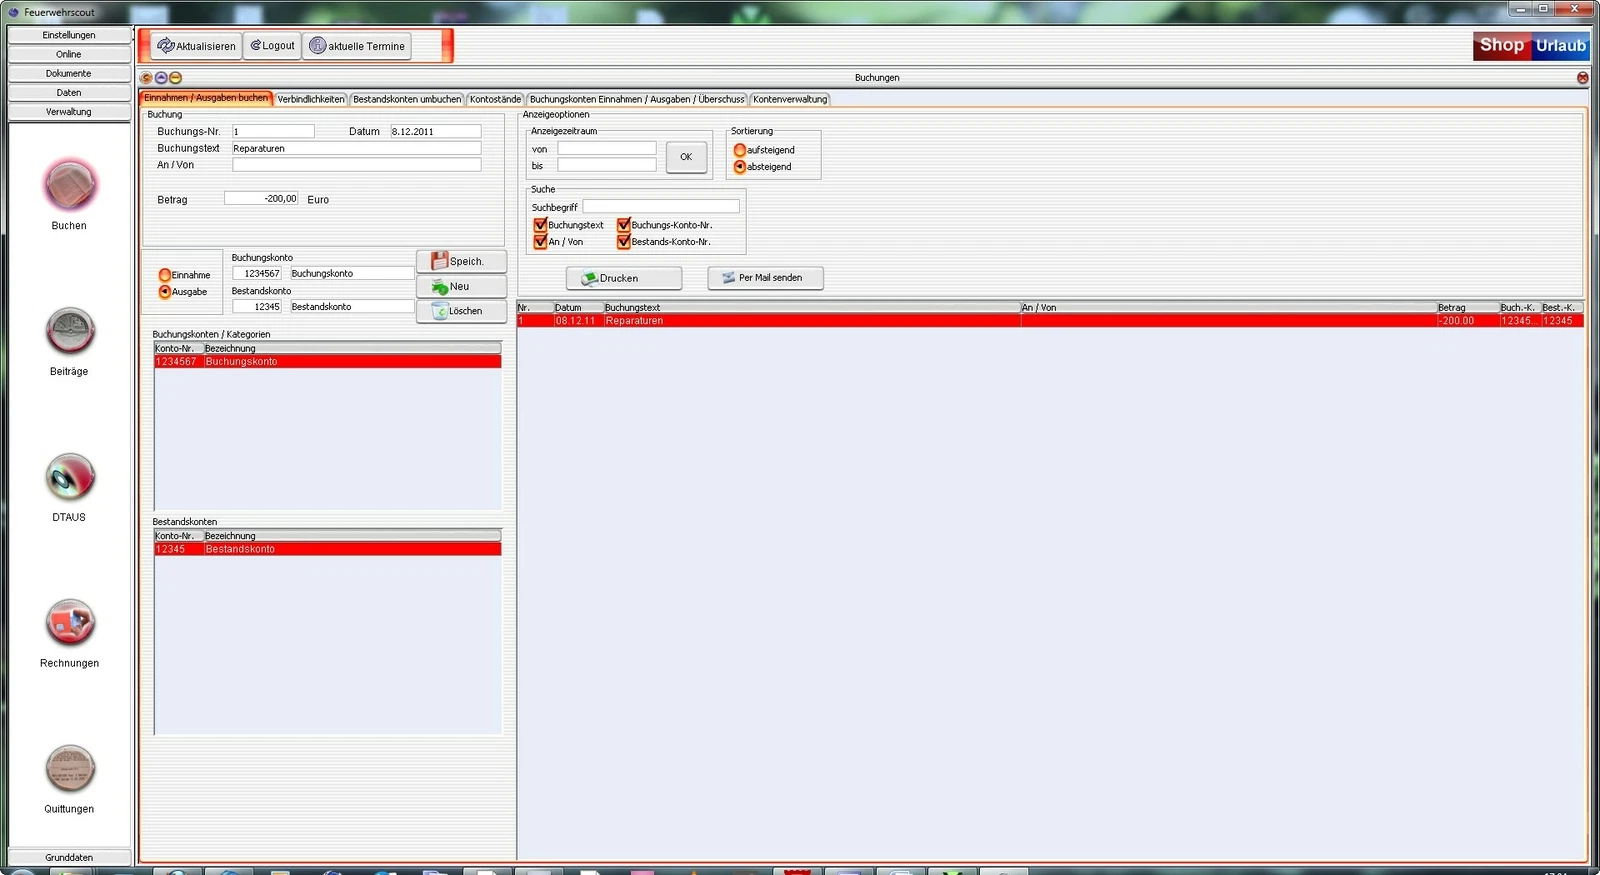Click the Datum column header in bookings table
The height and width of the screenshot is (875, 1600).
[x=578, y=308]
